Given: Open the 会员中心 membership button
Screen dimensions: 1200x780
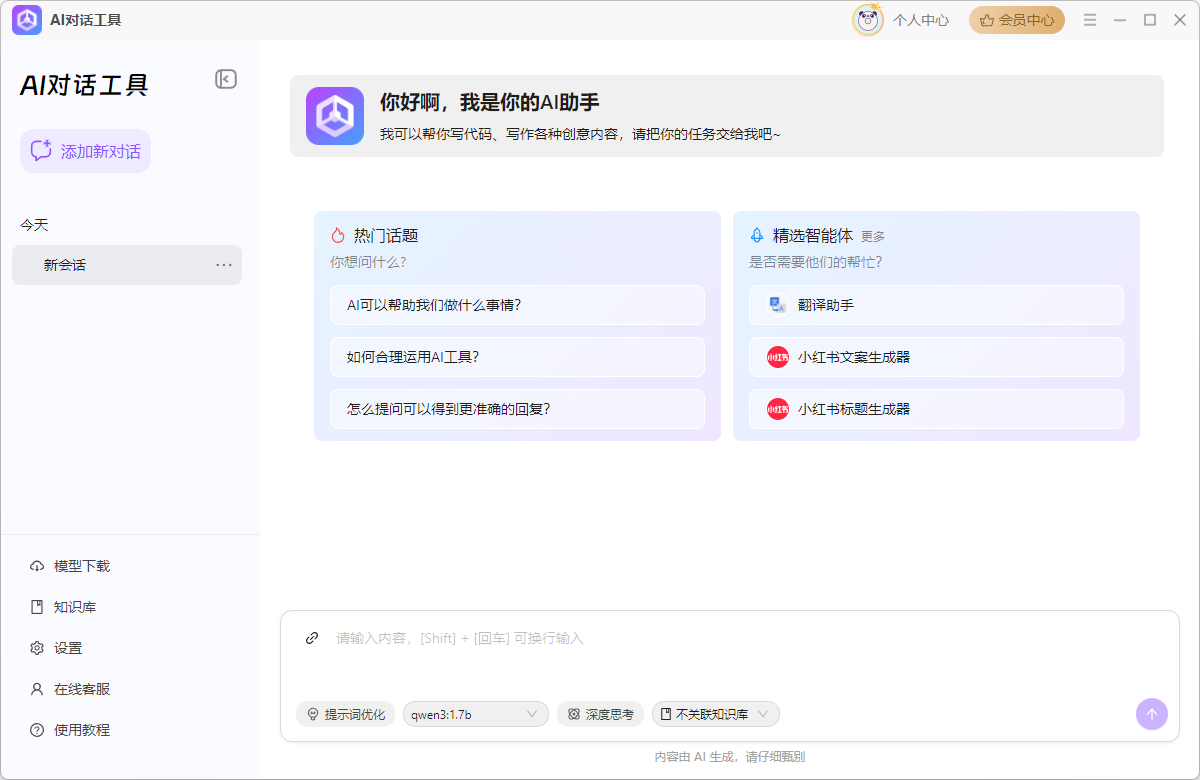Looking at the screenshot, I should click(x=1017, y=20).
